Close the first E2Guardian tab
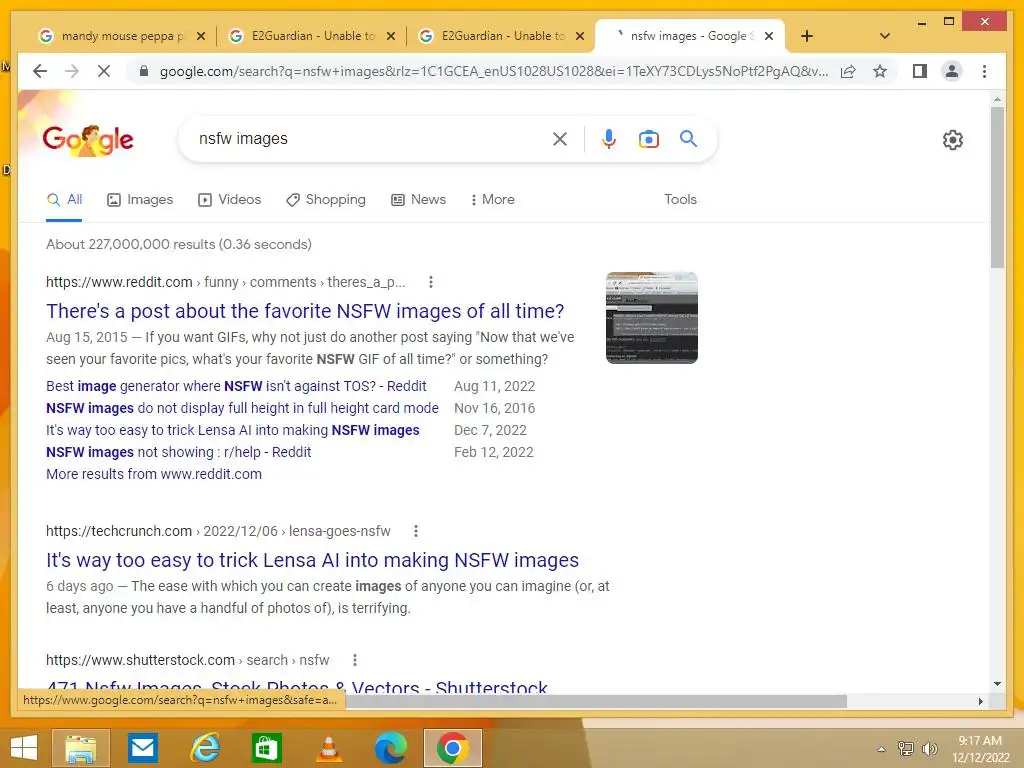1024x768 pixels. pyautogui.click(x=391, y=36)
